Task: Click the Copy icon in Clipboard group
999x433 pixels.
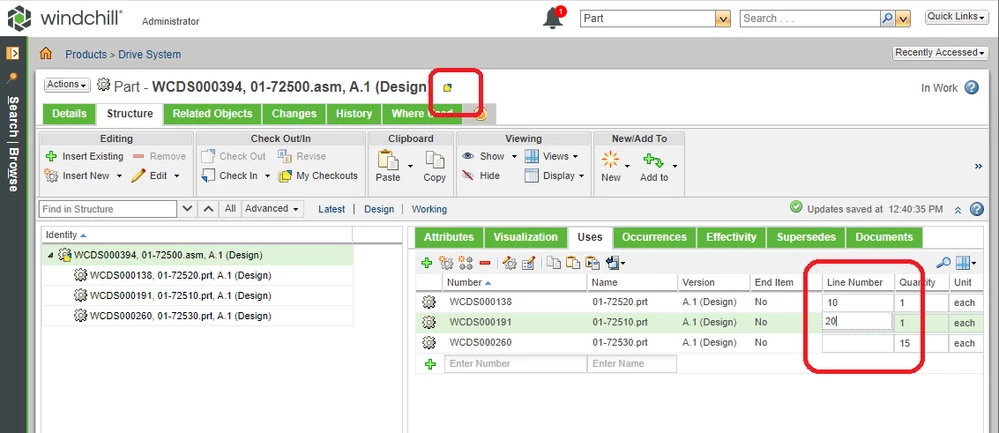Action: pyautogui.click(x=435, y=160)
